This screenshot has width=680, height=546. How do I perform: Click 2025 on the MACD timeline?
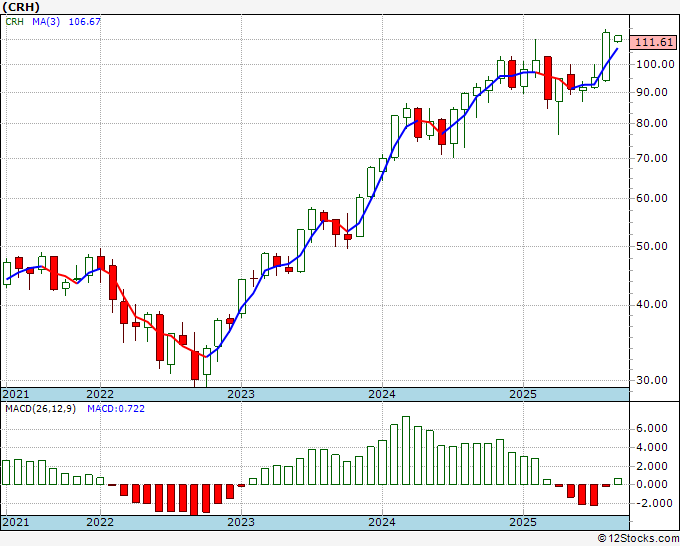(x=523, y=522)
